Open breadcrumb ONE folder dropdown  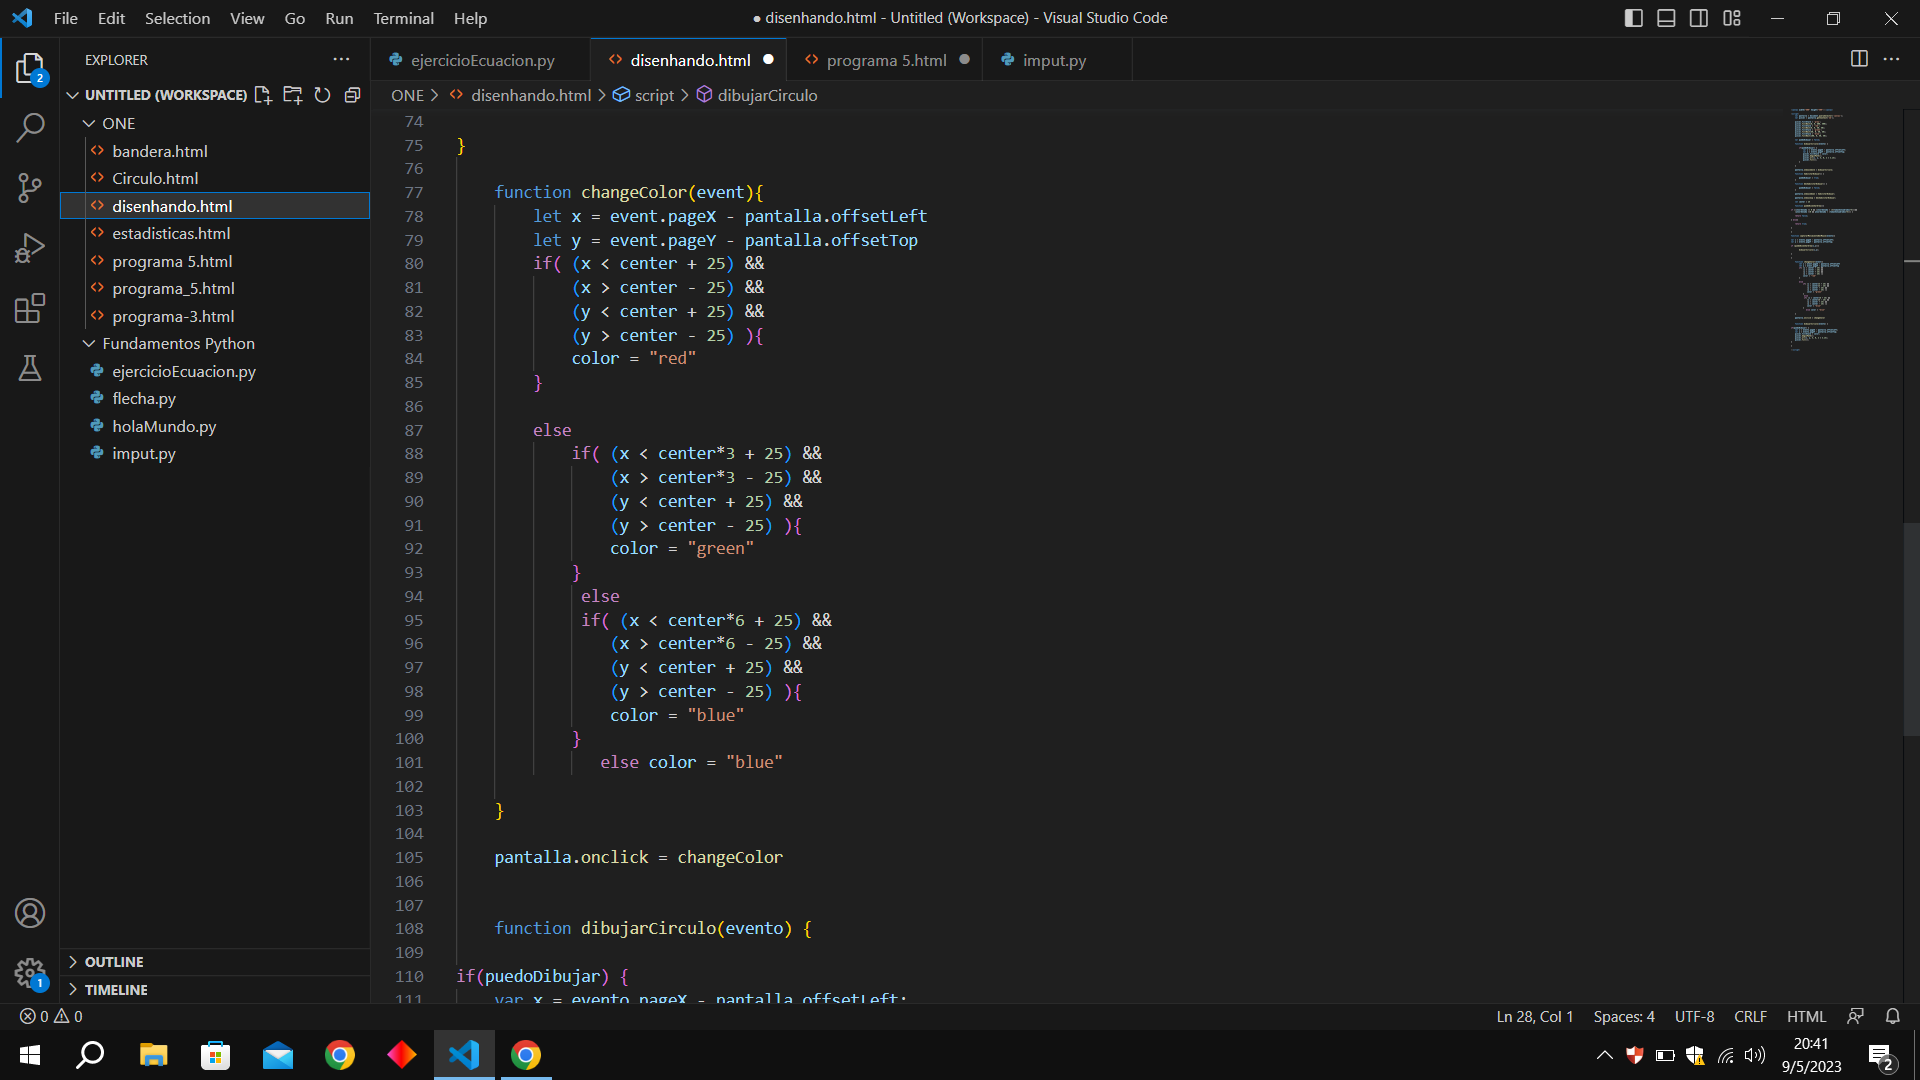tap(407, 95)
